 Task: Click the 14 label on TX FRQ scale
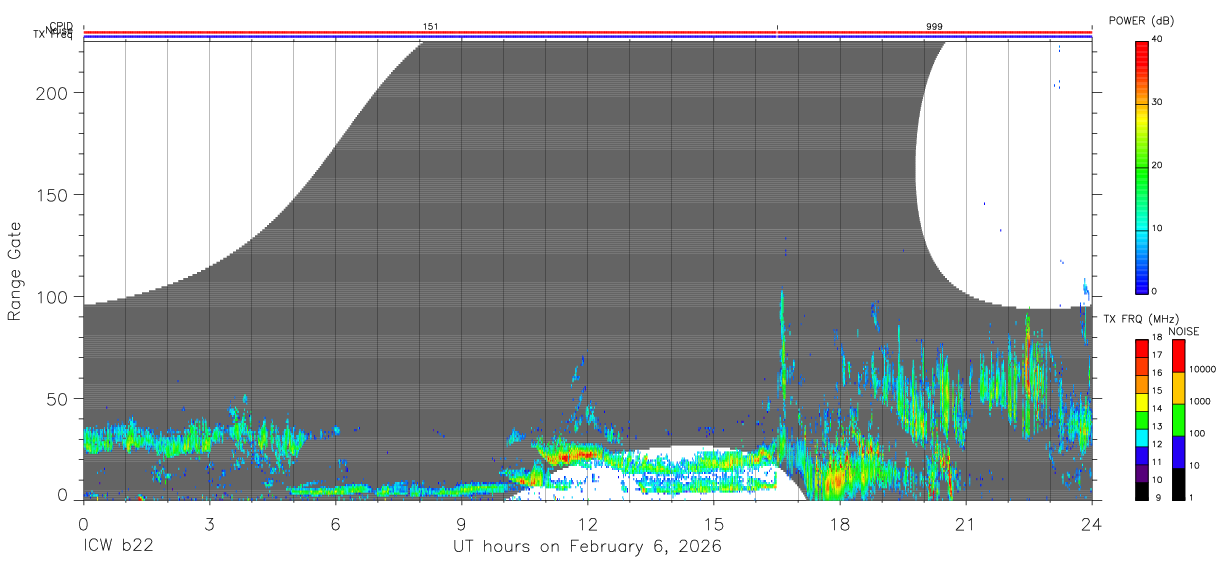tap(1157, 409)
